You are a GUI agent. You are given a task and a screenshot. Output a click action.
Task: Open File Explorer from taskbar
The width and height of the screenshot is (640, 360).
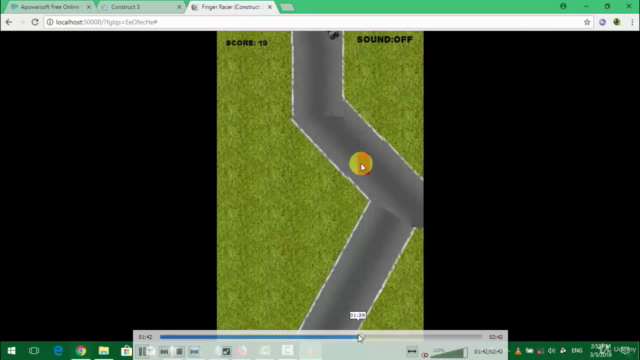click(104, 351)
